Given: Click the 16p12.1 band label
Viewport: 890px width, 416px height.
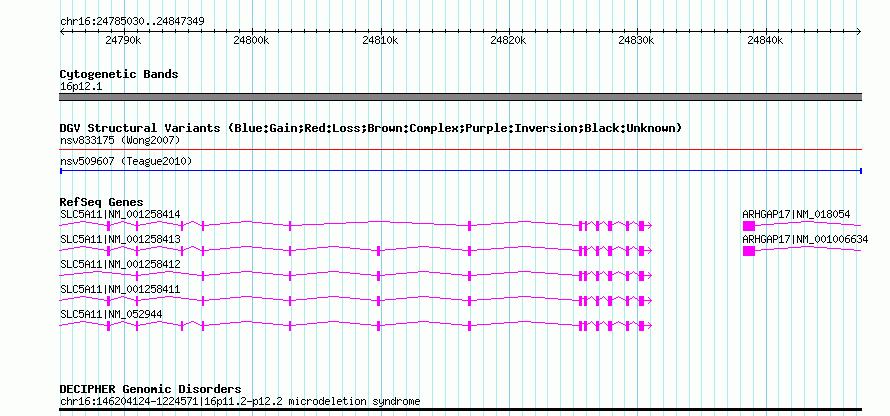Looking at the screenshot, I should pos(81,87).
